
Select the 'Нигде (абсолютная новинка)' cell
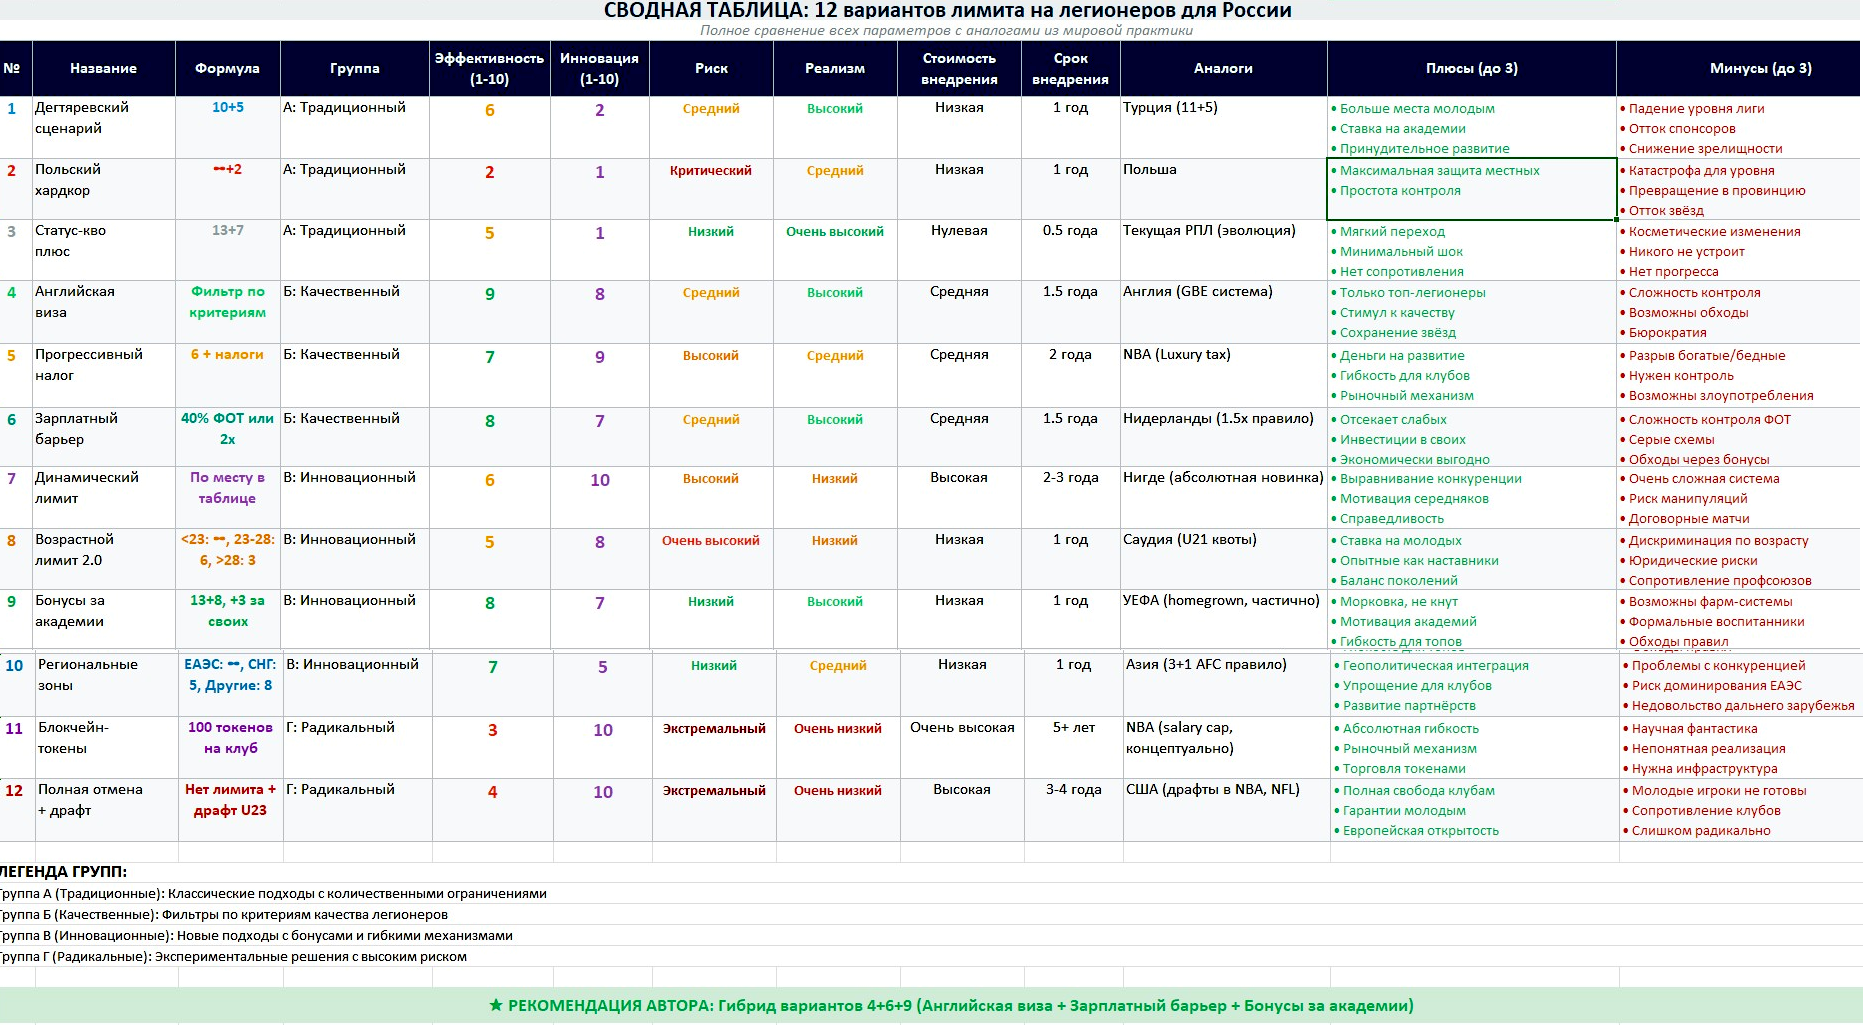(1223, 478)
